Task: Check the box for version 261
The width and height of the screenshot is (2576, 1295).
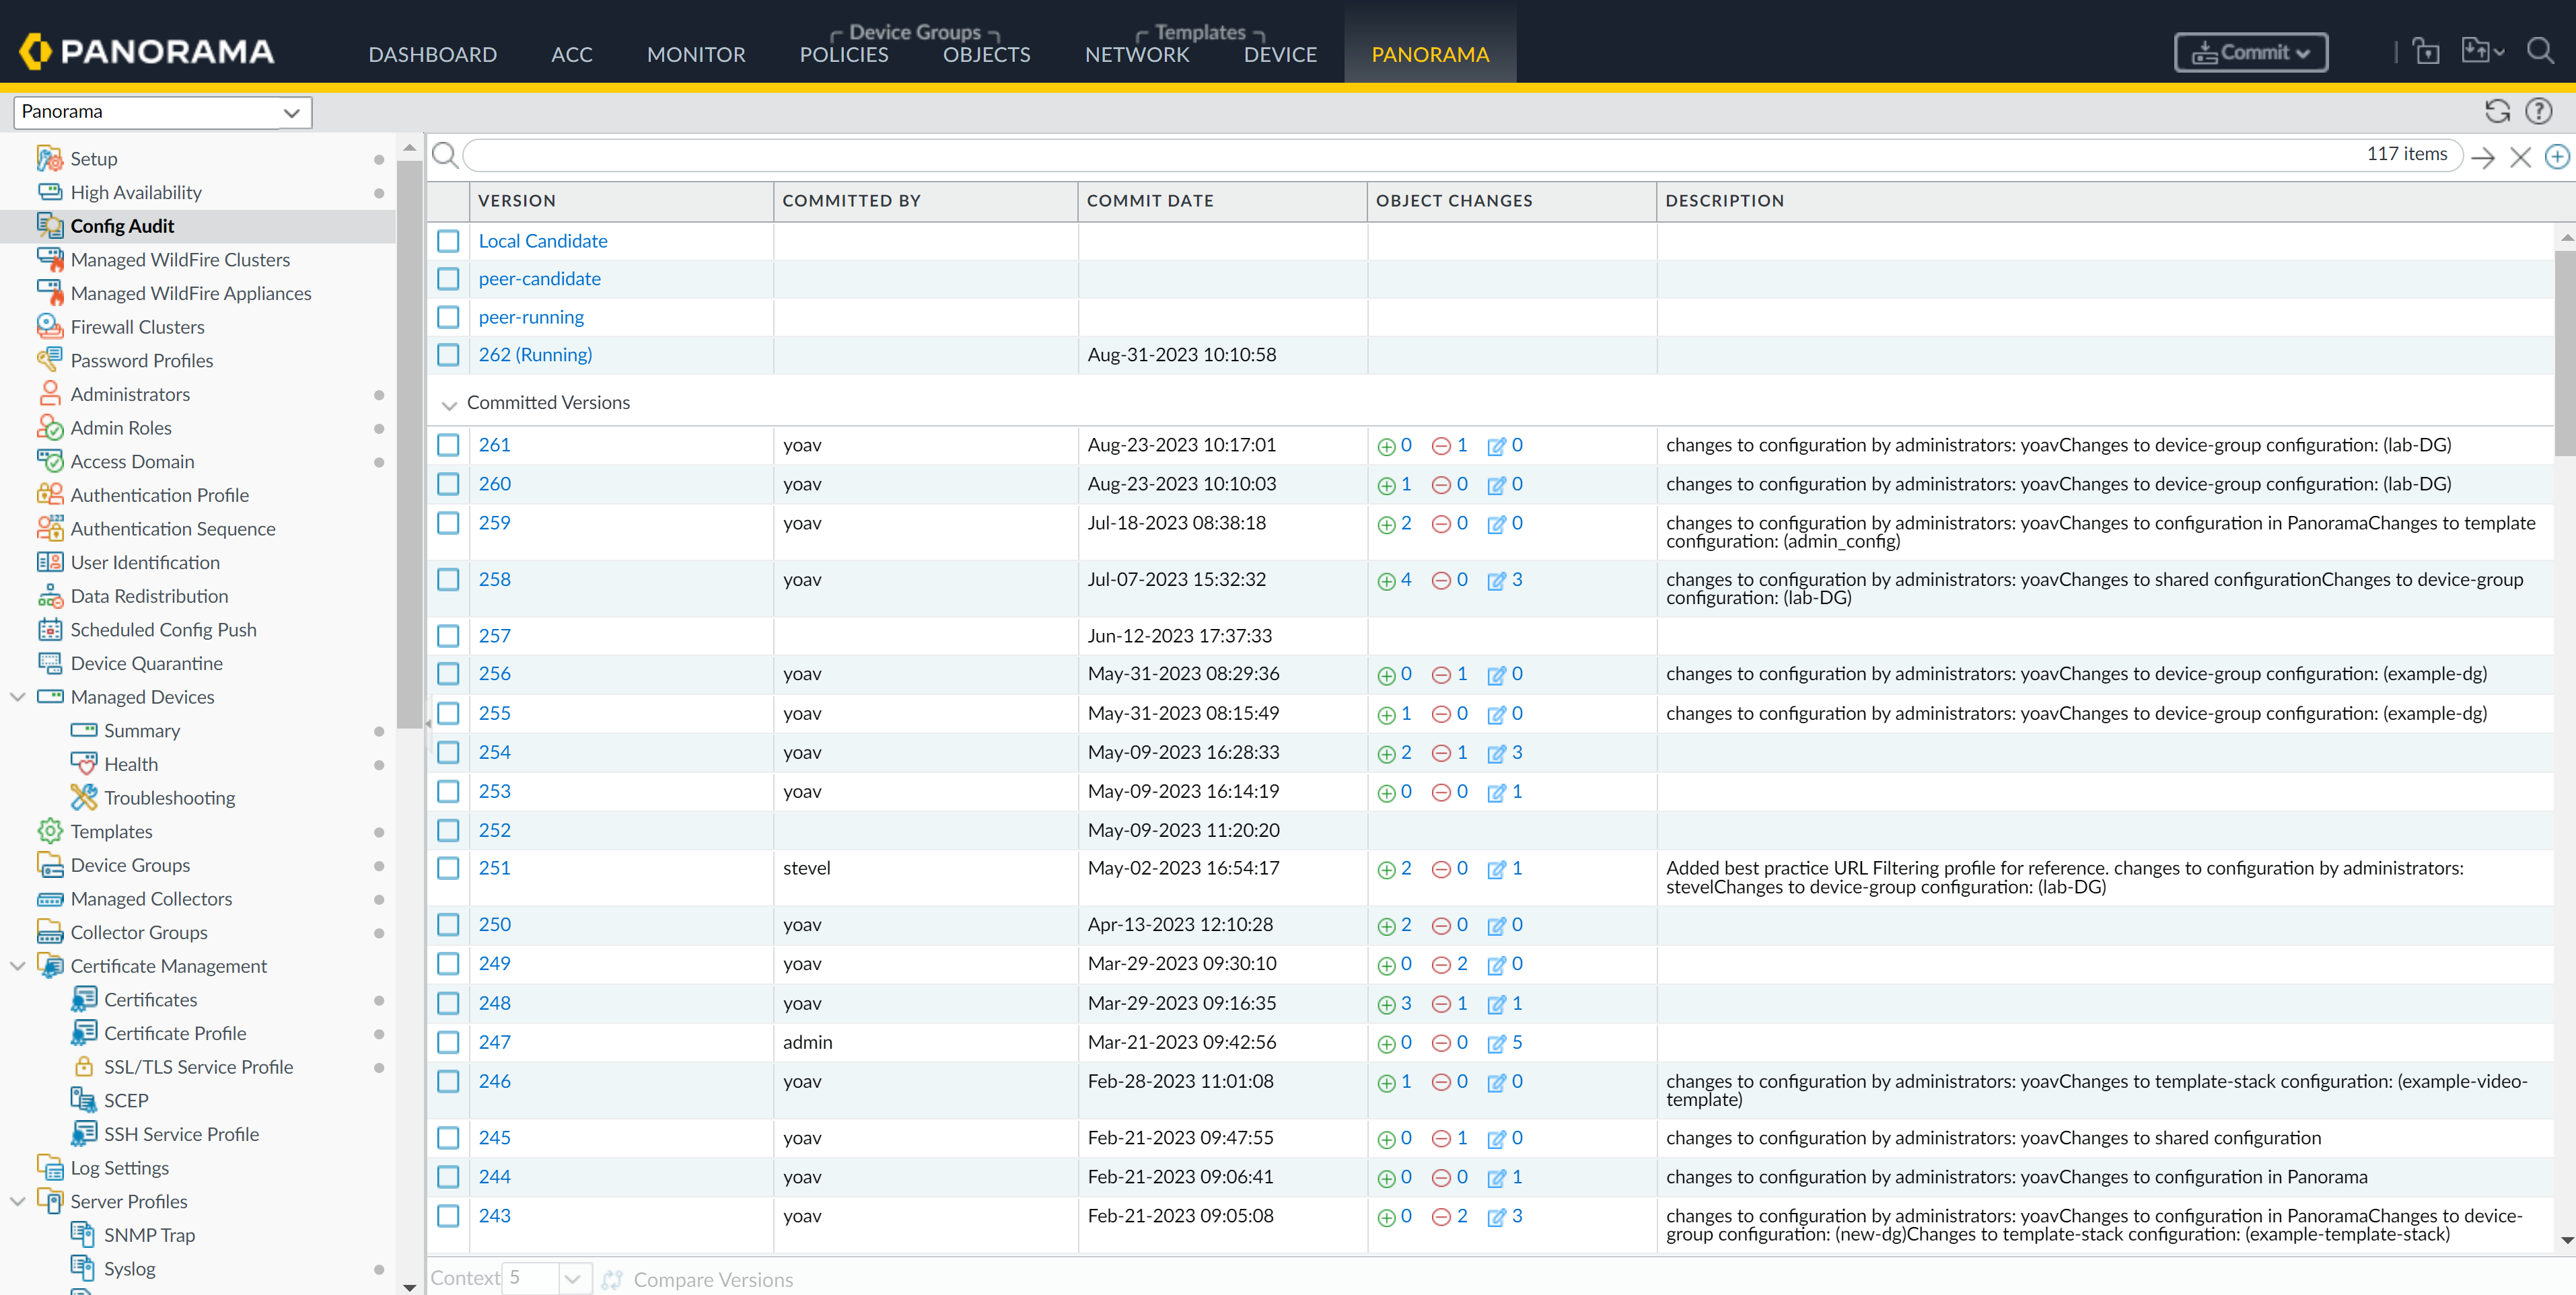Action: pyautogui.click(x=448, y=445)
